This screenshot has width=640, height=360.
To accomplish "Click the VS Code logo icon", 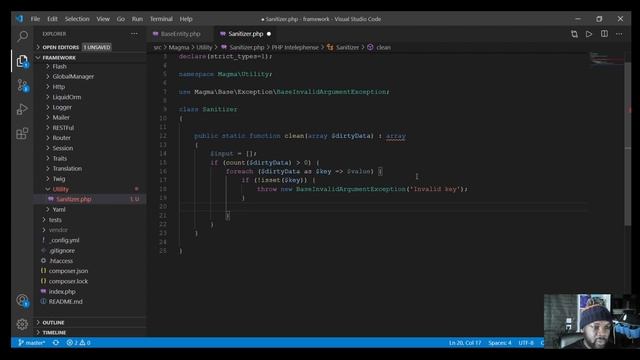I will (20, 19).
